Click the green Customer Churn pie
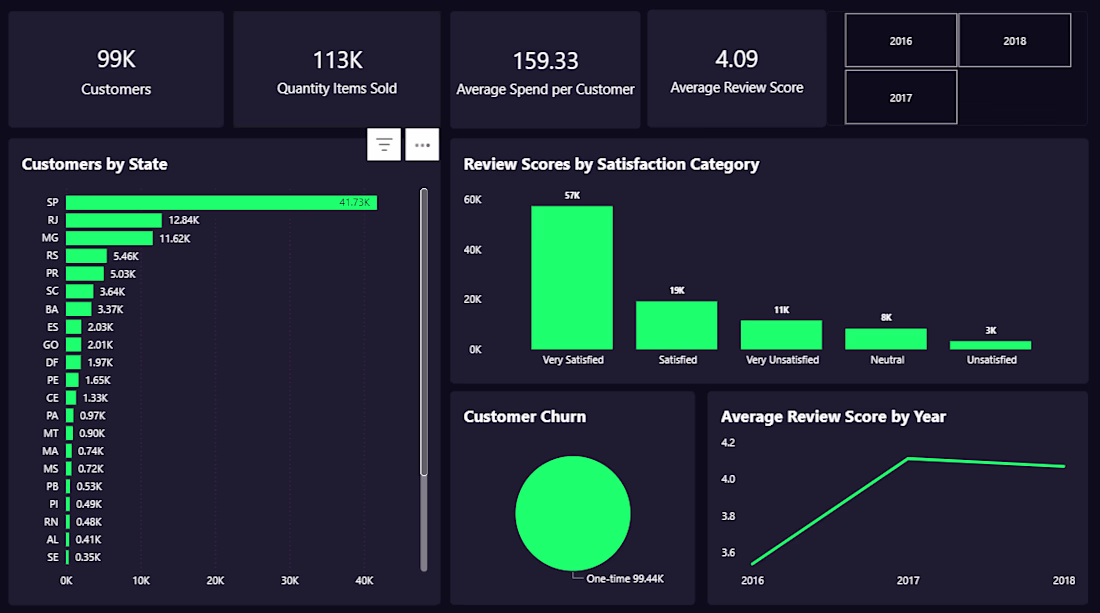Viewport: 1100px width, 613px height. pyautogui.click(x=572, y=513)
